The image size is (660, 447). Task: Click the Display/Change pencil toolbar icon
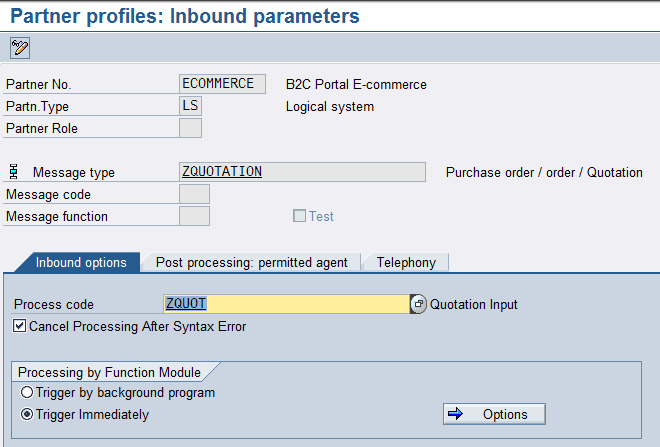click(19, 47)
